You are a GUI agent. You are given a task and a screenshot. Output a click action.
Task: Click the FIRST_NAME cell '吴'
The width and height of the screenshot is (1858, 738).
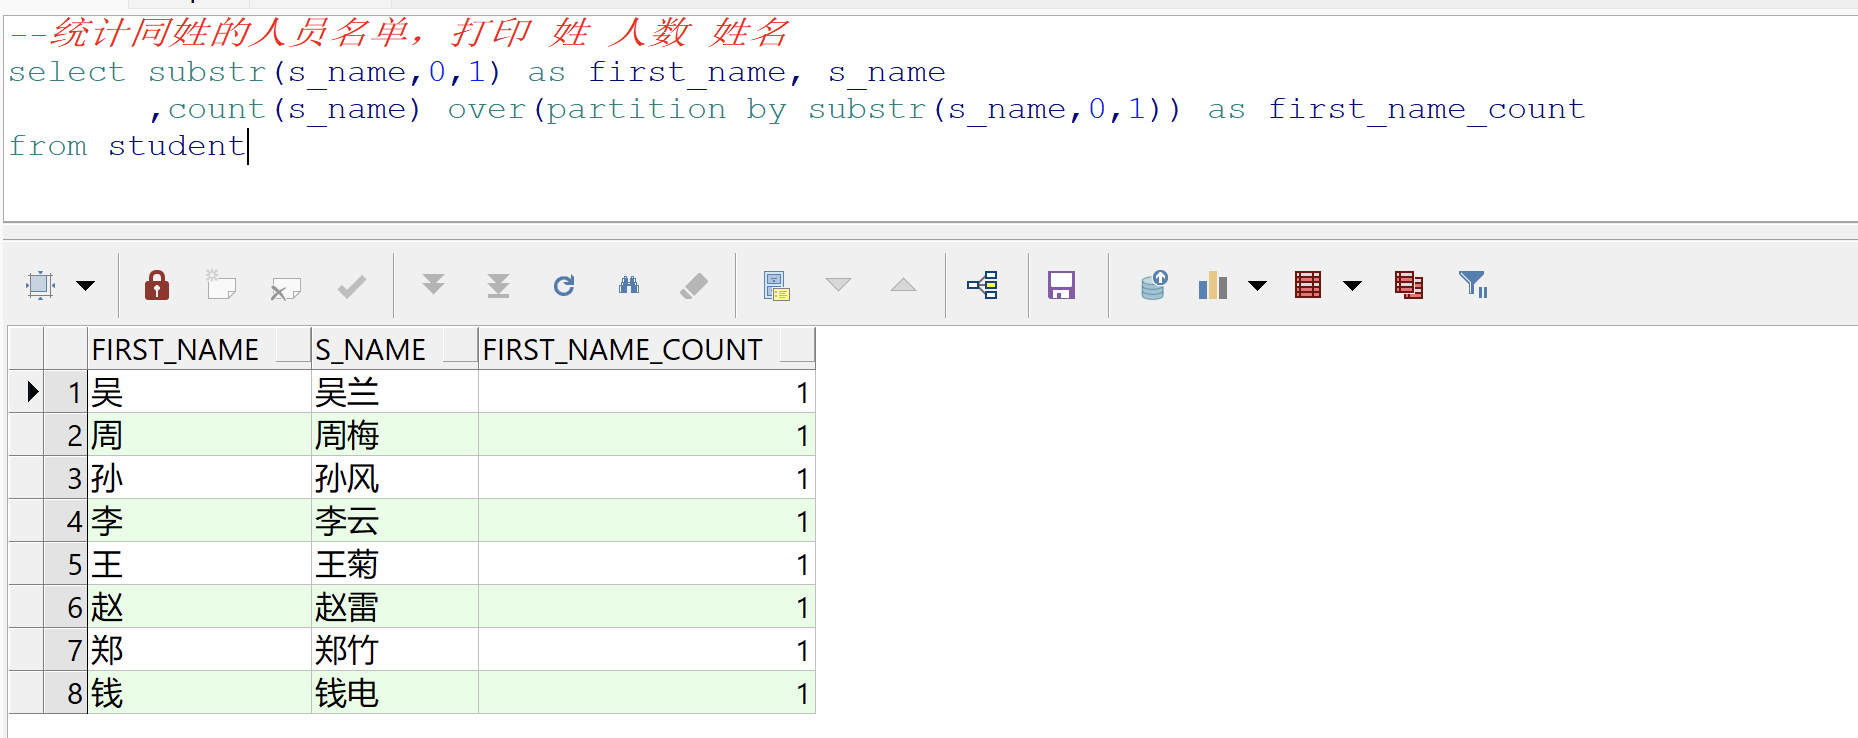pos(199,392)
